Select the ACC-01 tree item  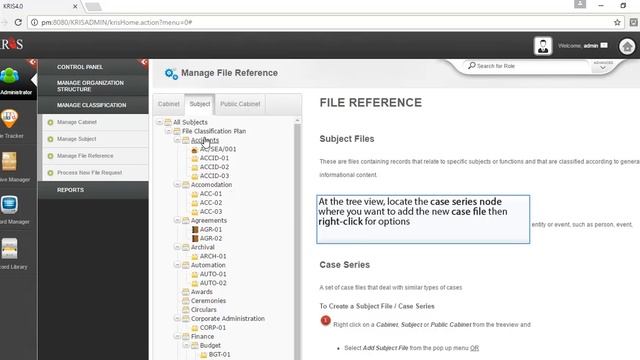click(211, 194)
